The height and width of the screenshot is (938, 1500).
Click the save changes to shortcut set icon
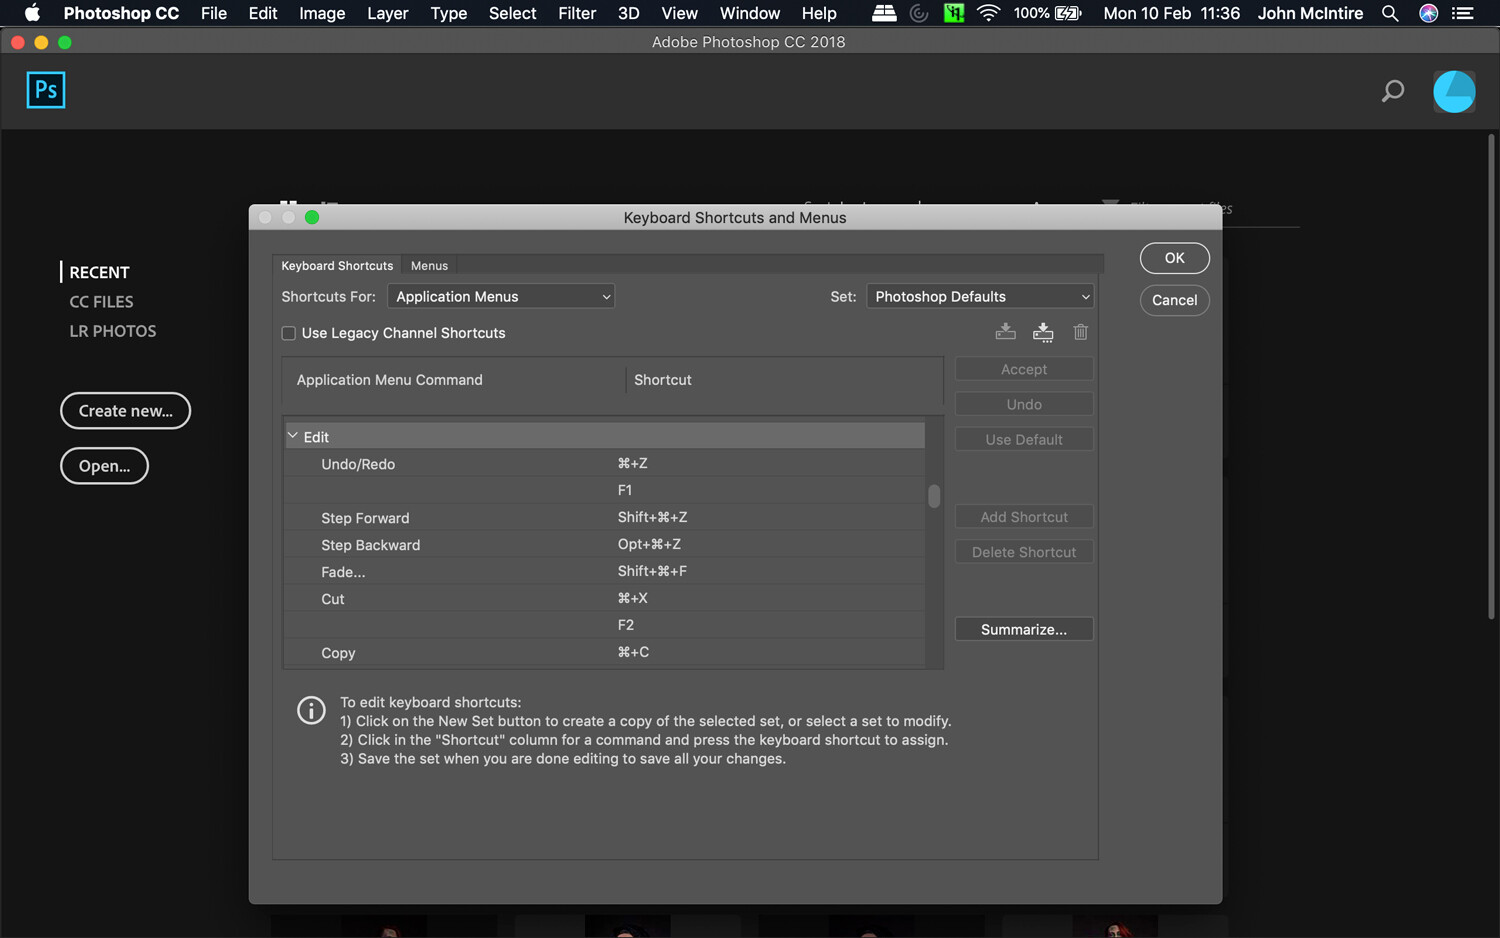1006,331
